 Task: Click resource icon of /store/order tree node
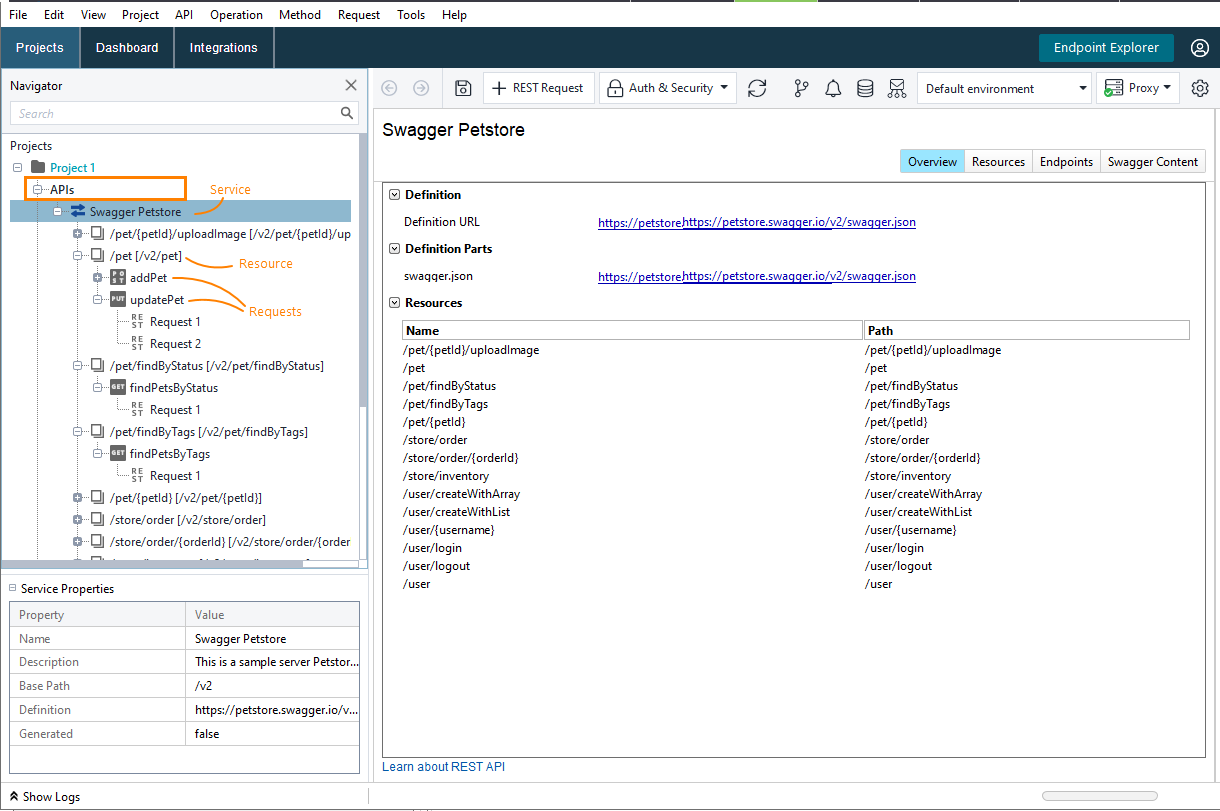click(97, 519)
